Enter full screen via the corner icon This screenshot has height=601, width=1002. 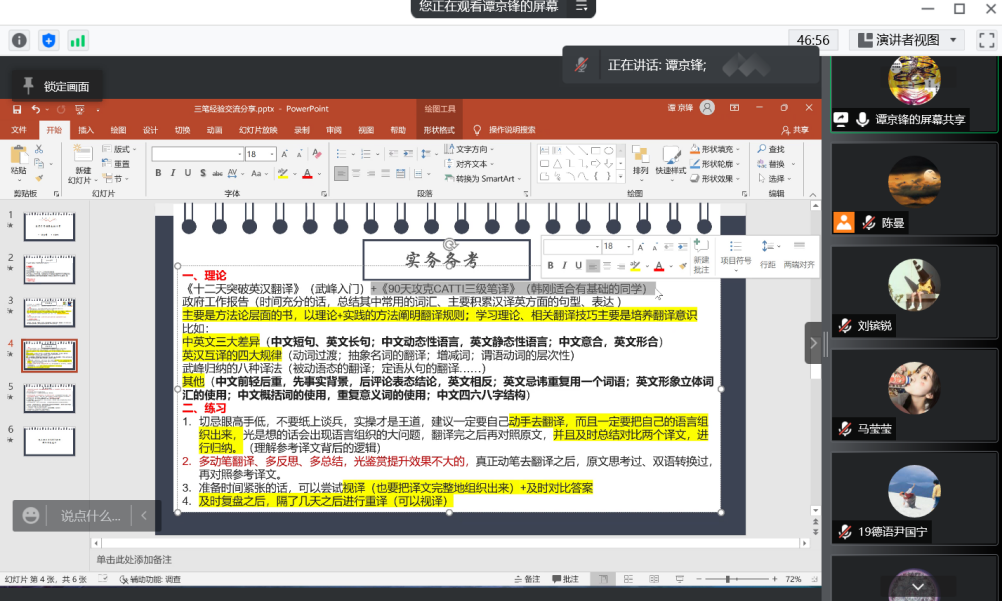pyautogui.click(x=987, y=40)
